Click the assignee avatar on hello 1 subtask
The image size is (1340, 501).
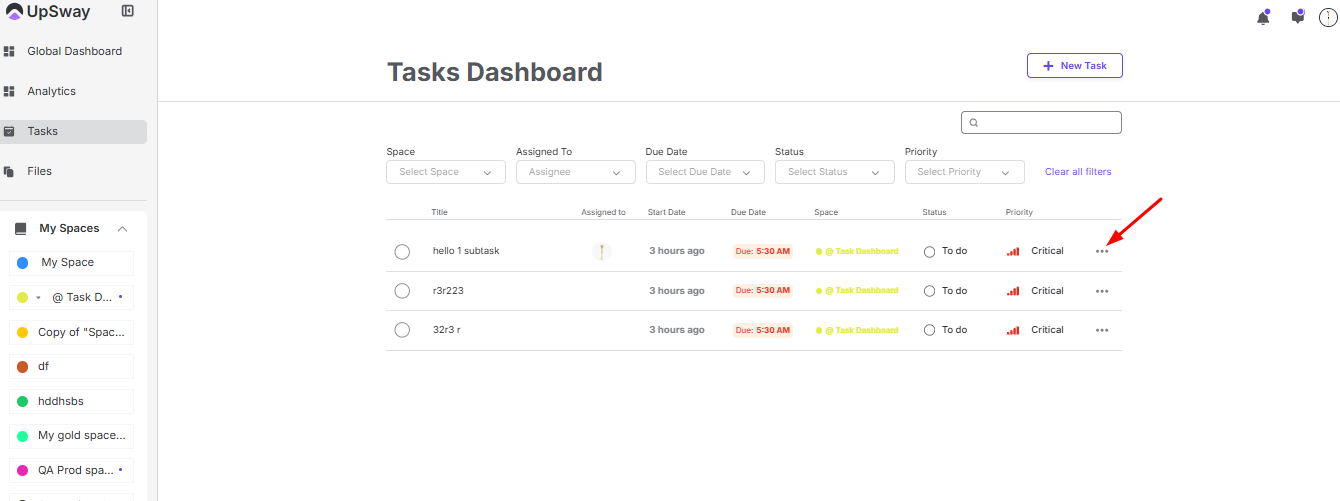[601, 251]
